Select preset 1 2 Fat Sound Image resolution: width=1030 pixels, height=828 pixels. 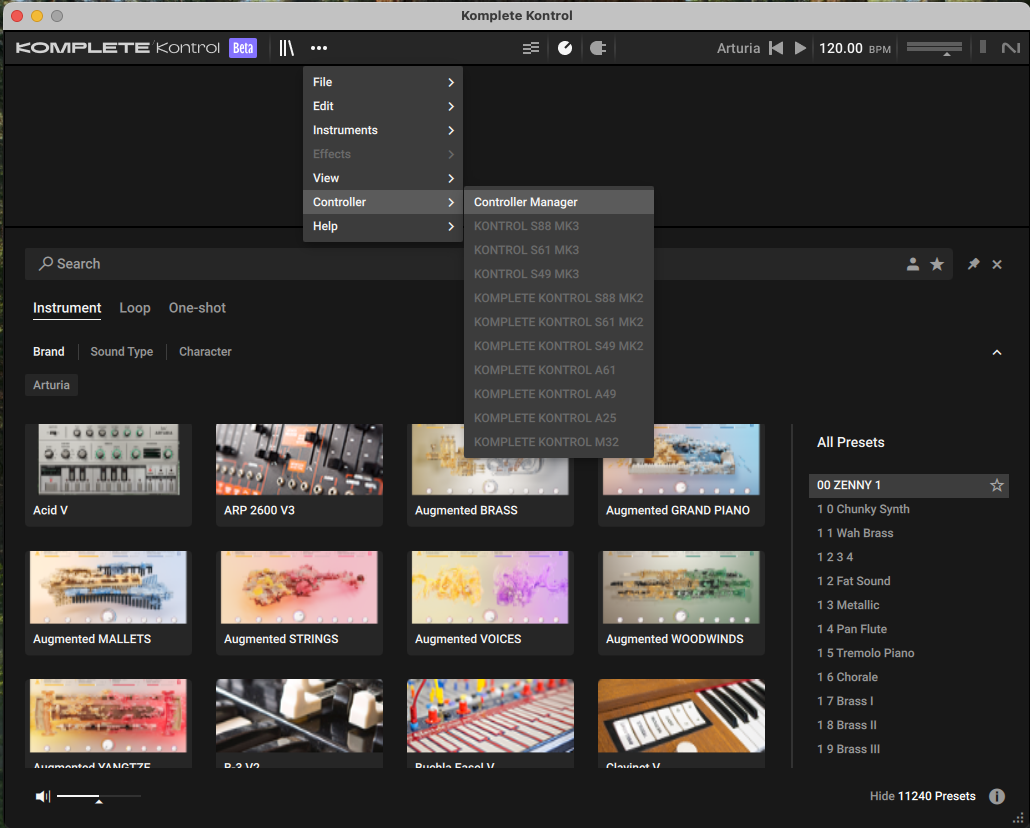[x=853, y=581]
